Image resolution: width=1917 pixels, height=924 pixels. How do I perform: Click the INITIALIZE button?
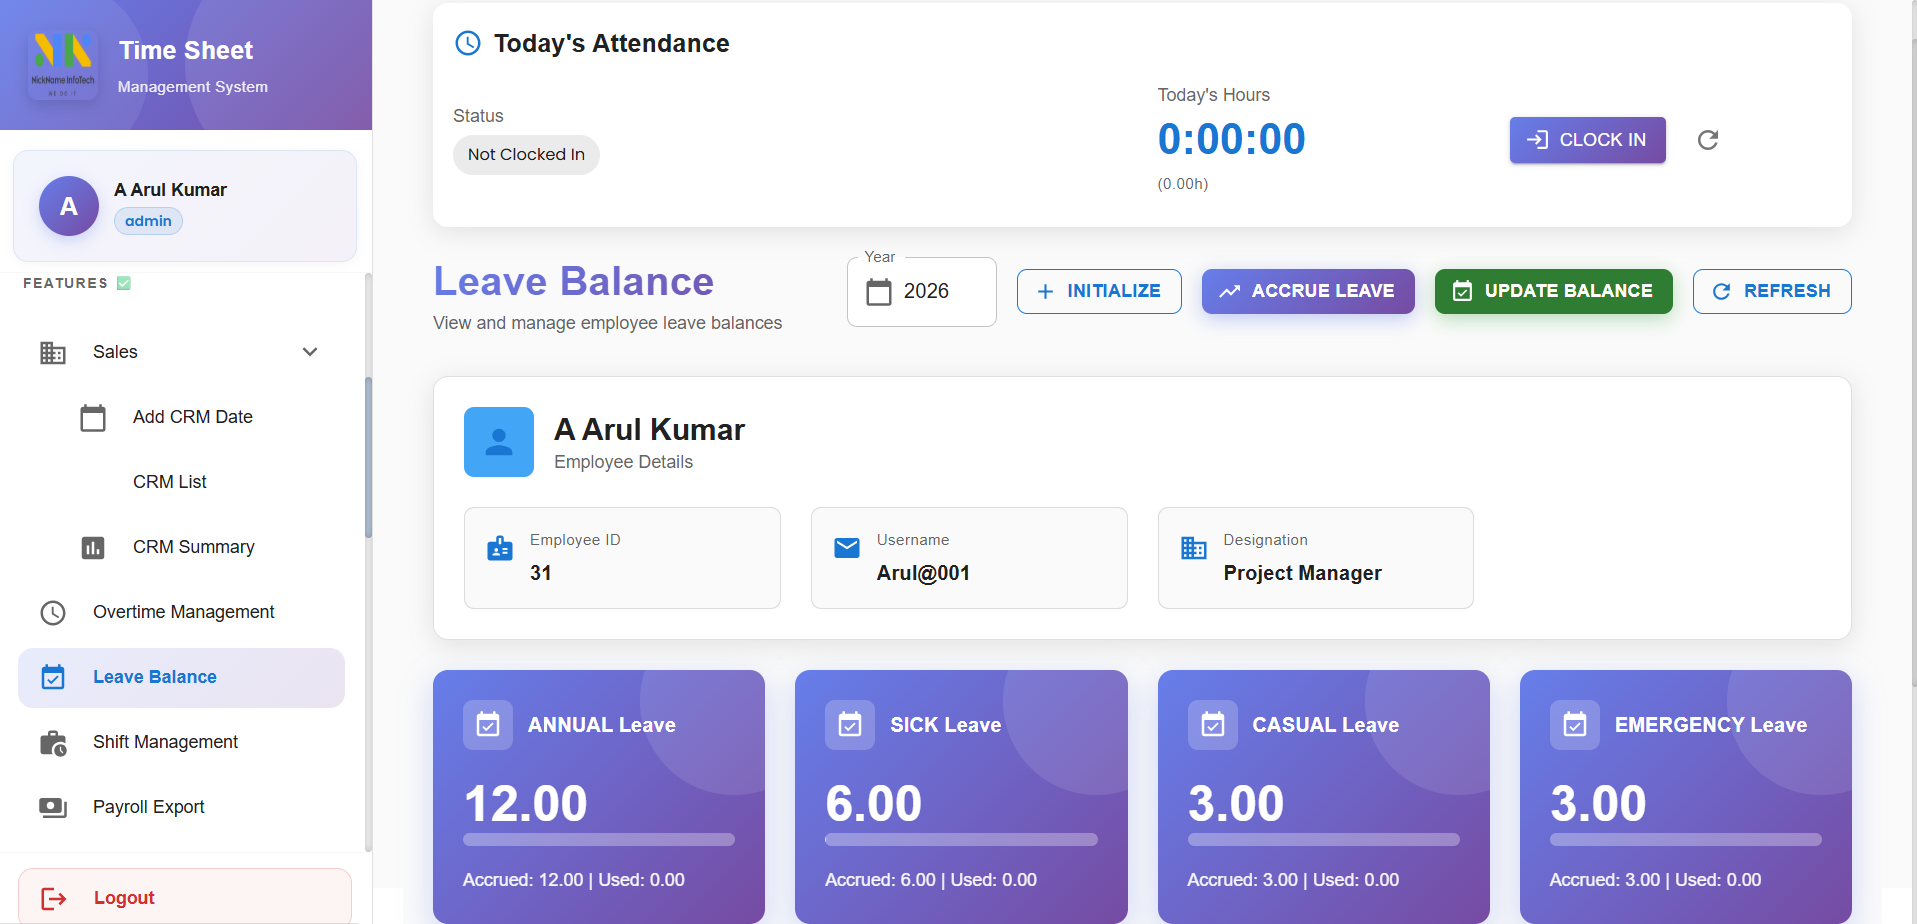click(x=1098, y=291)
